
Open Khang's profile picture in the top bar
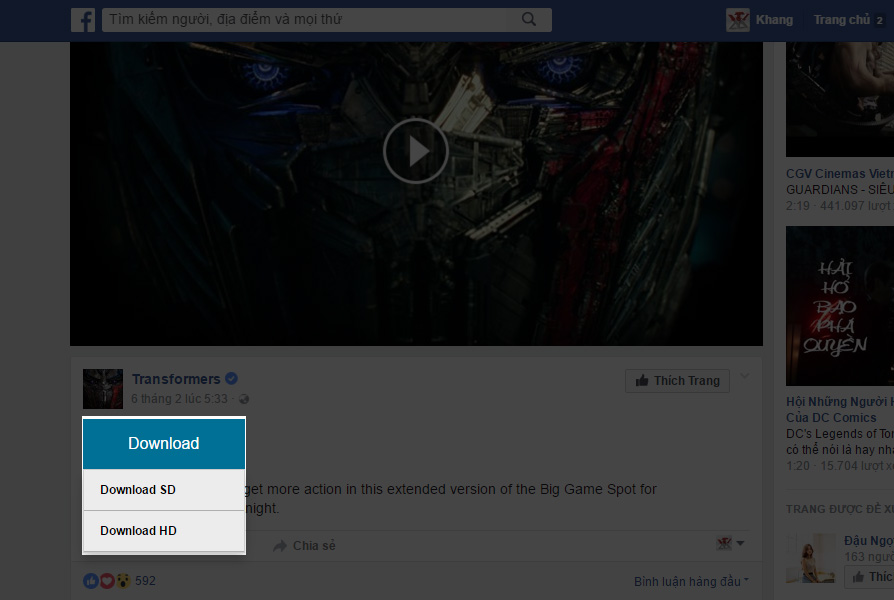(738, 19)
